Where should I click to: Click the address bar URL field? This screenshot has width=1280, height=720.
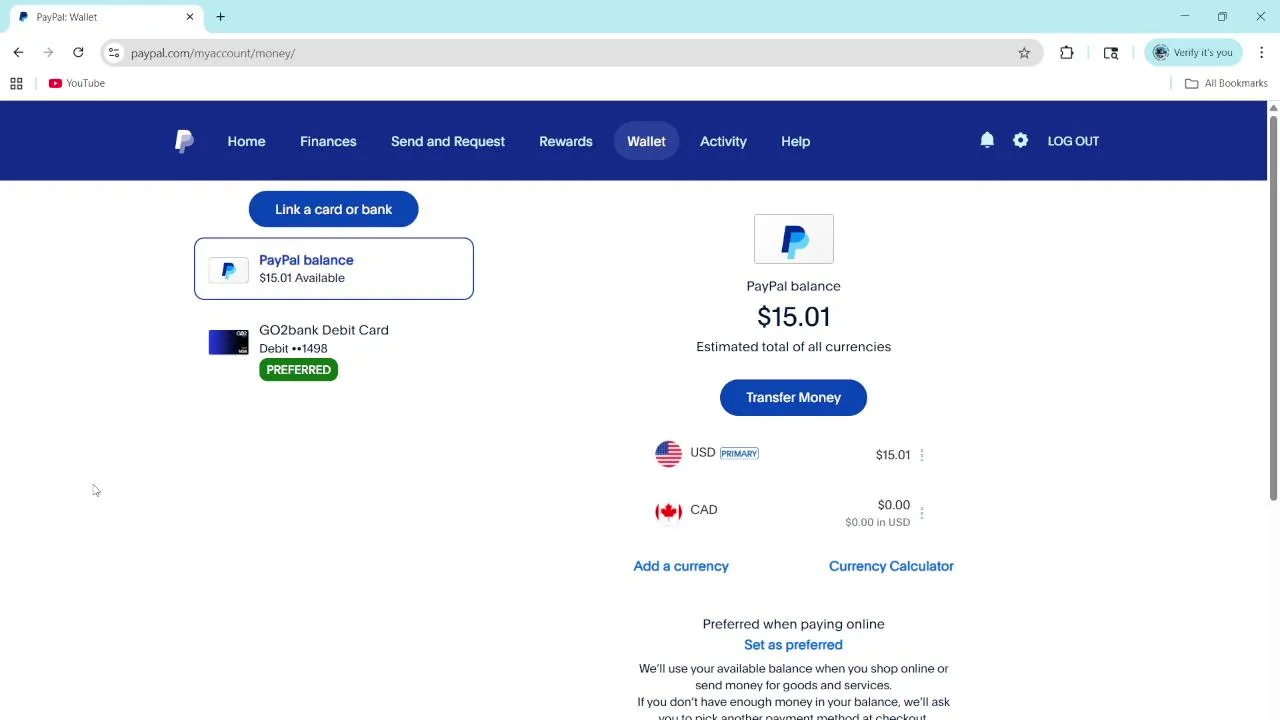[x=570, y=53]
